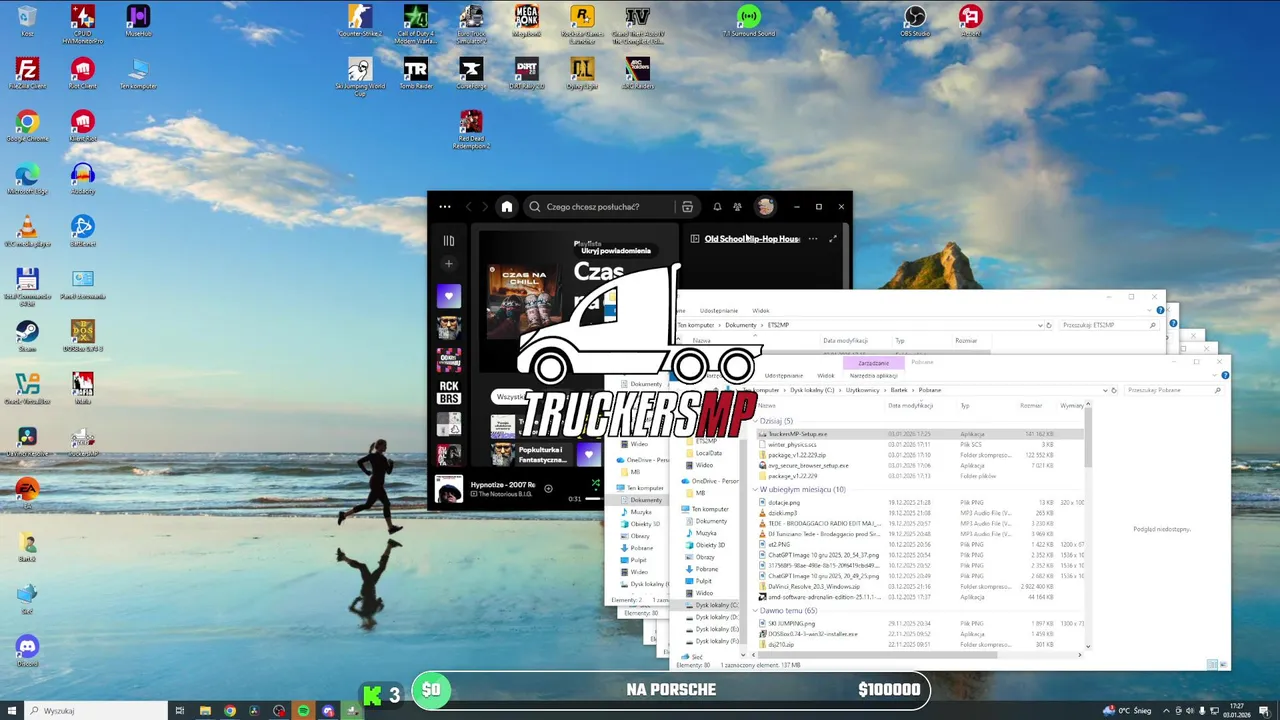Open Spotify browse icon in search bar
This screenshot has height=720, width=1280.
coord(687,207)
